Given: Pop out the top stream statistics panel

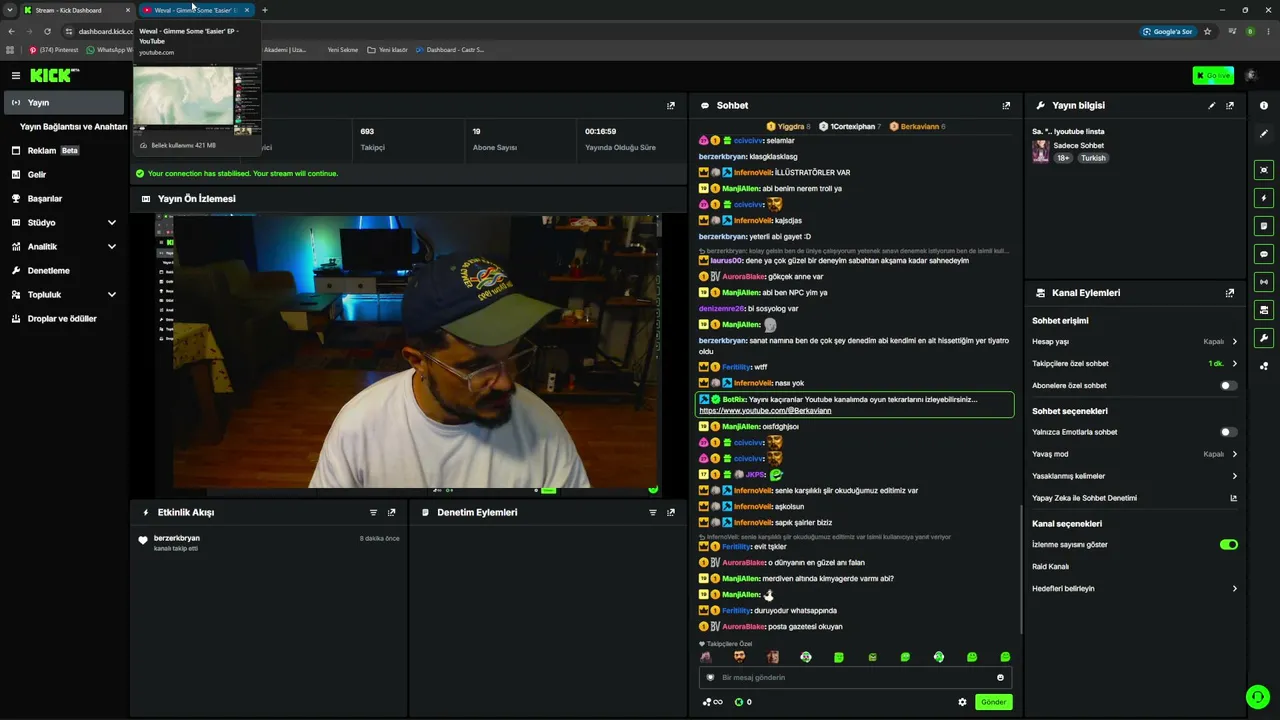Looking at the screenshot, I should click(x=670, y=105).
